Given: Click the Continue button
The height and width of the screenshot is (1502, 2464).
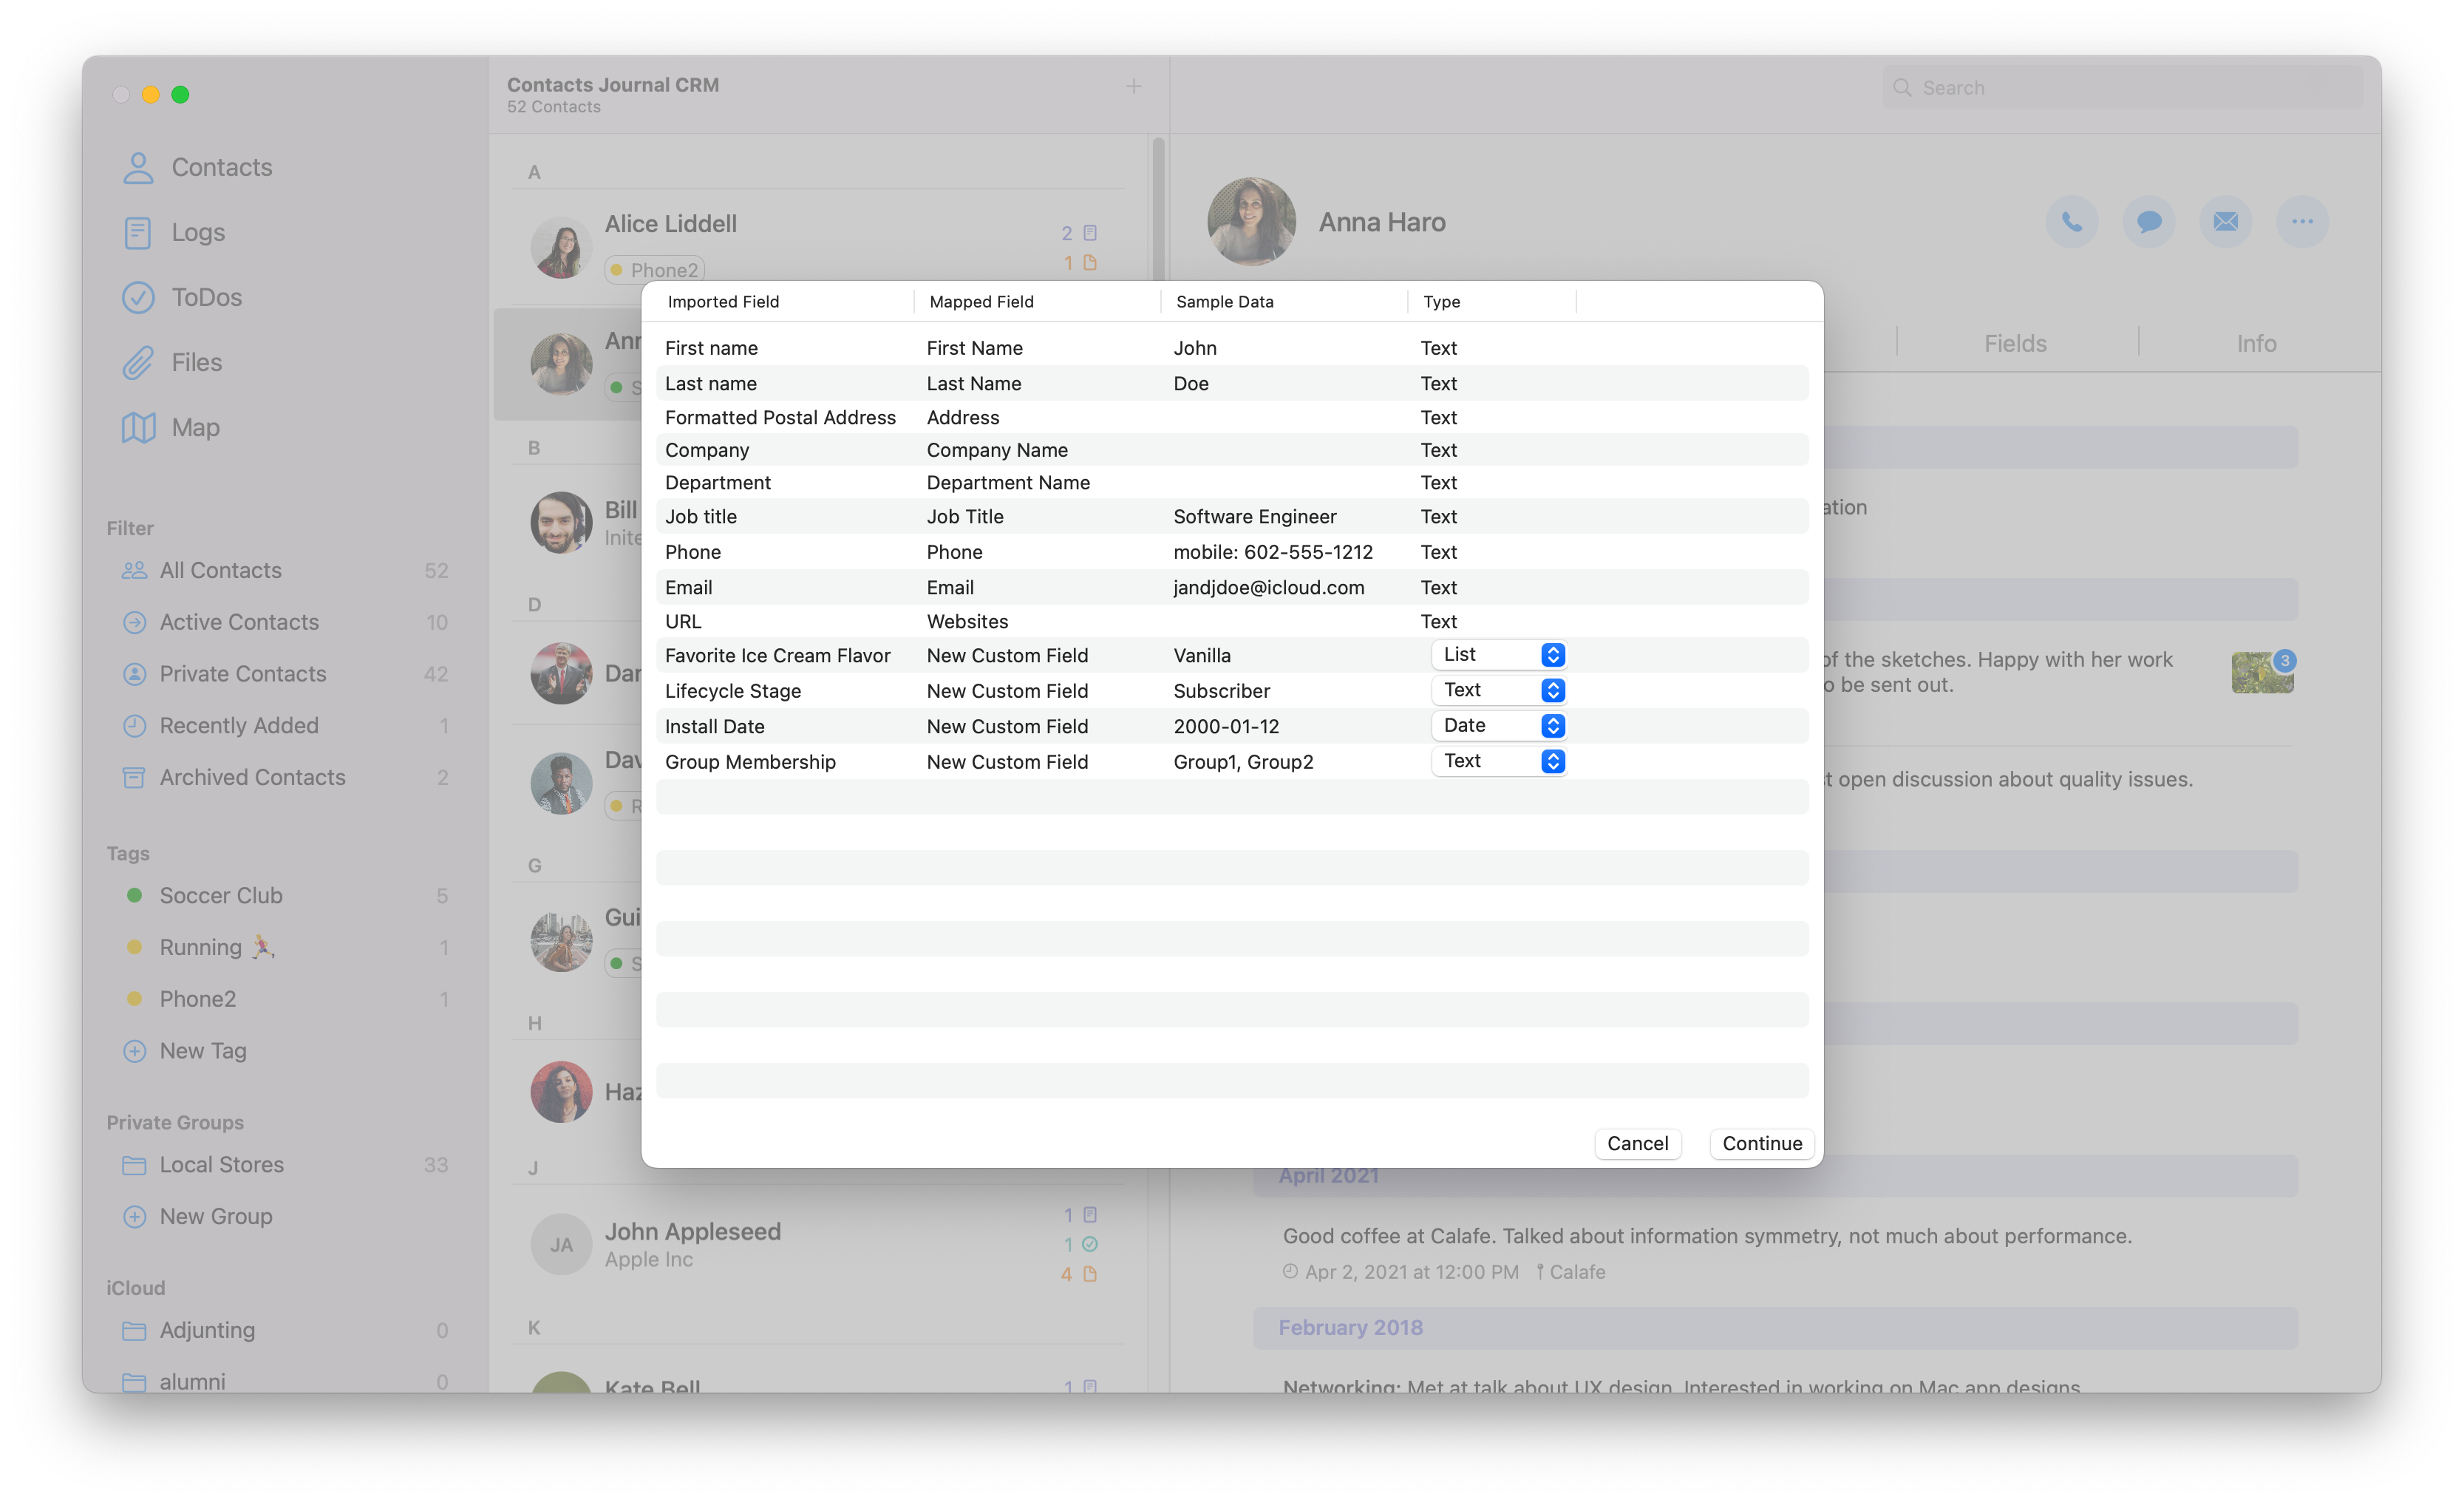Looking at the screenshot, I should pos(1761,1143).
